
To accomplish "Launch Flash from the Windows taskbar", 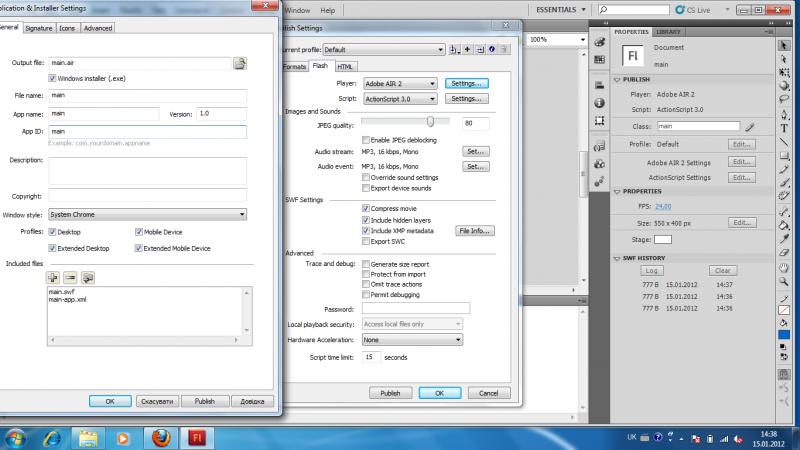I will [197, 438].
